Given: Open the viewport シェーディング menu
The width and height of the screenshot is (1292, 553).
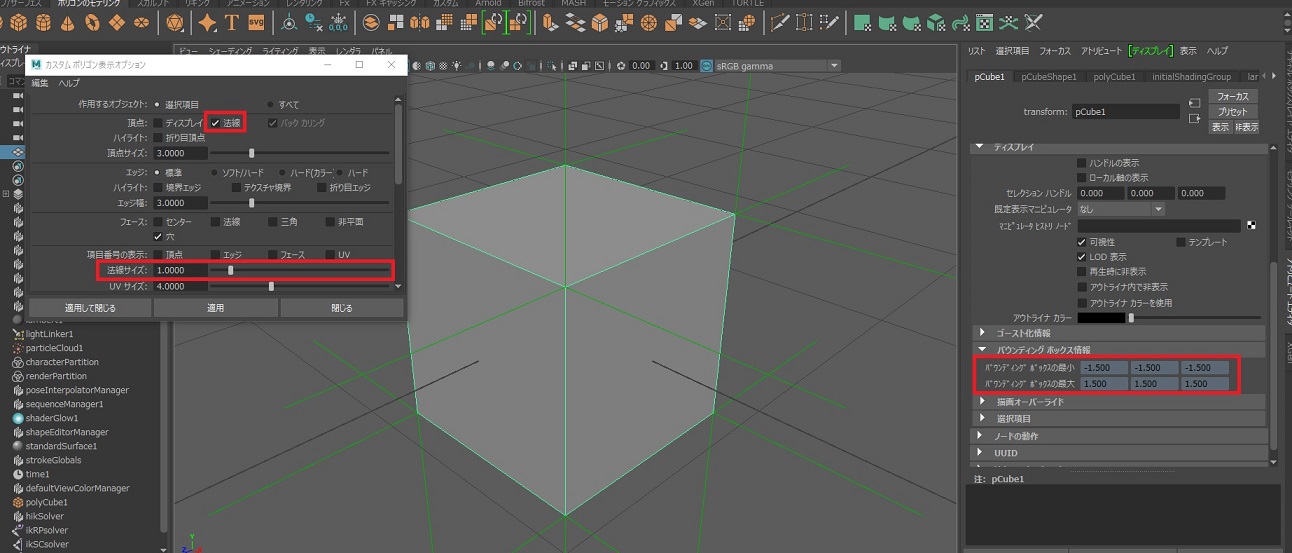Looking at the screenshot, I should (x=230, y=50).
